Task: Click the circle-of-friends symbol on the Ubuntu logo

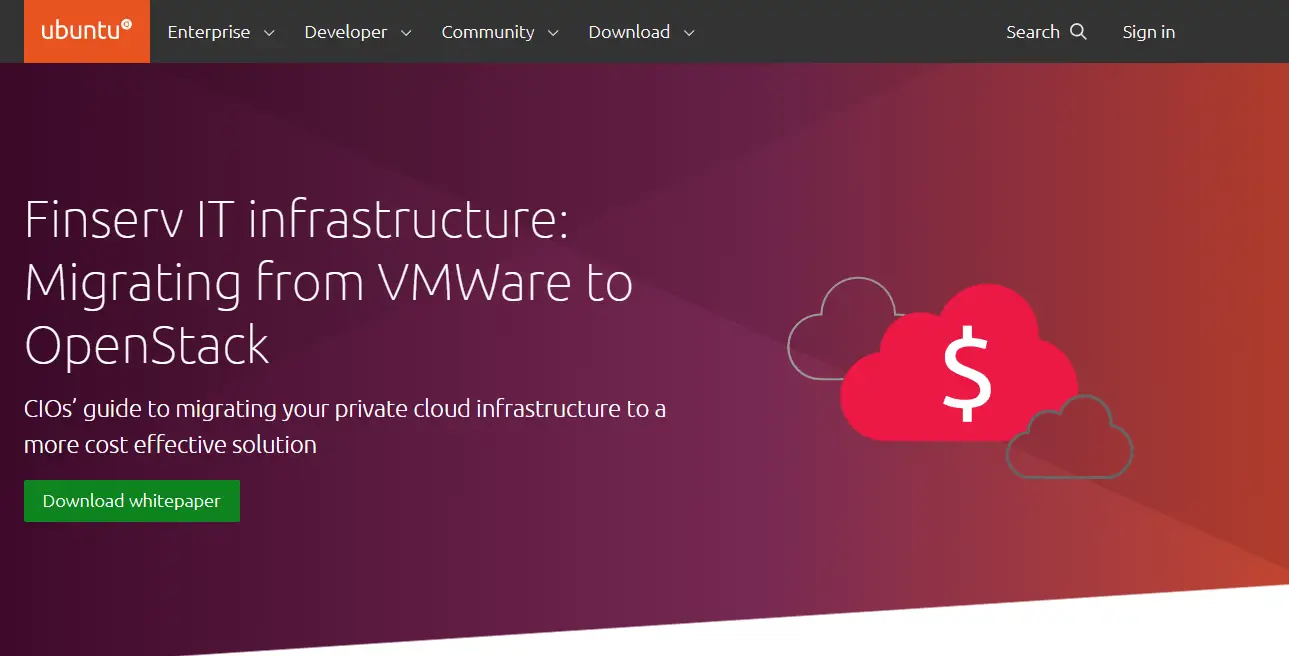Action: [125, 24]
